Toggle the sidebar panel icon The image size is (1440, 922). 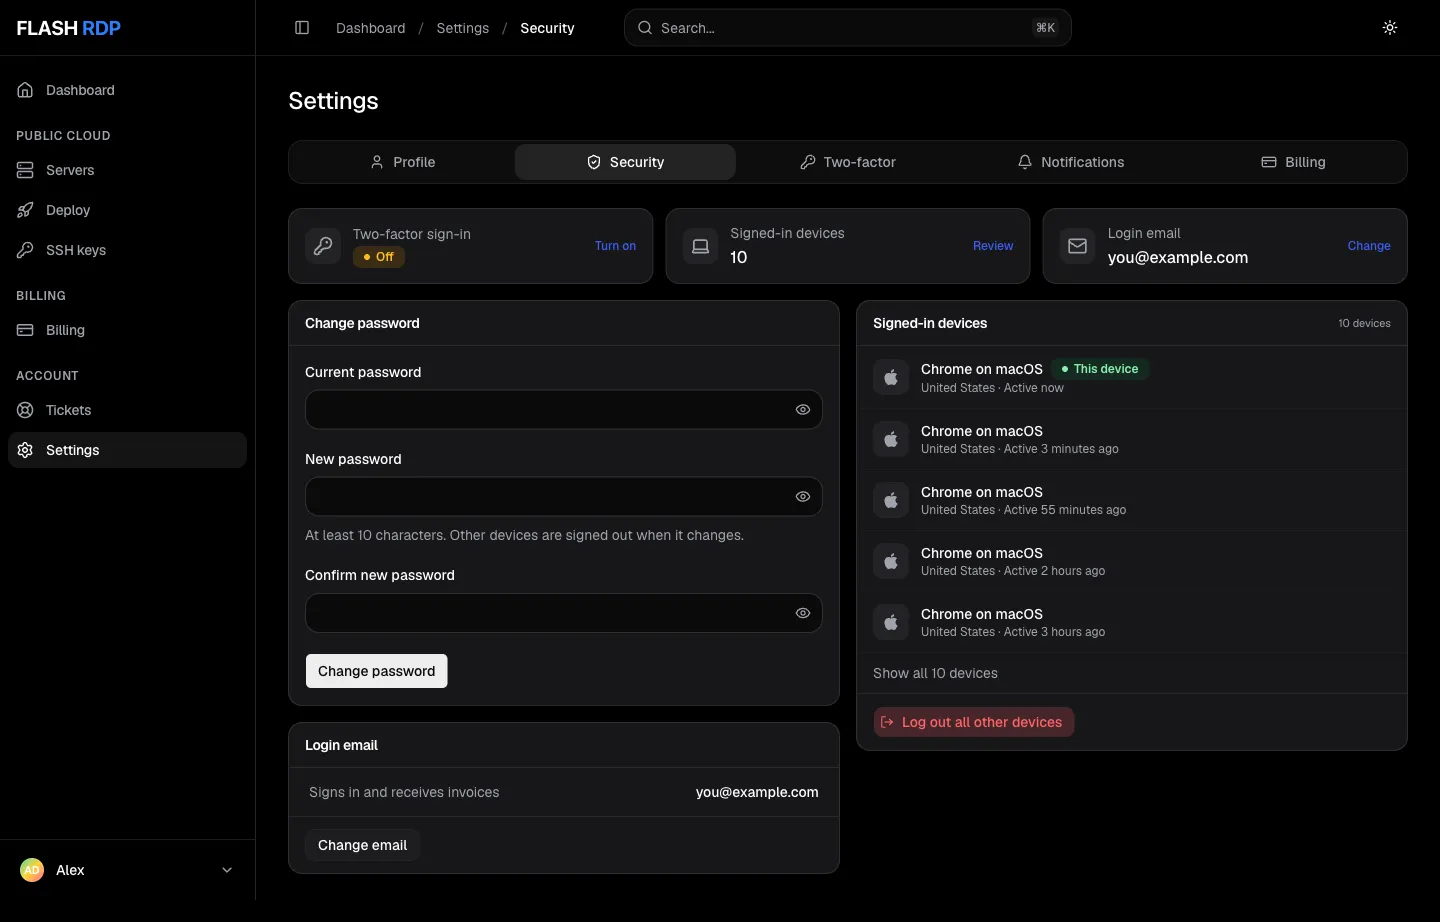302,28
